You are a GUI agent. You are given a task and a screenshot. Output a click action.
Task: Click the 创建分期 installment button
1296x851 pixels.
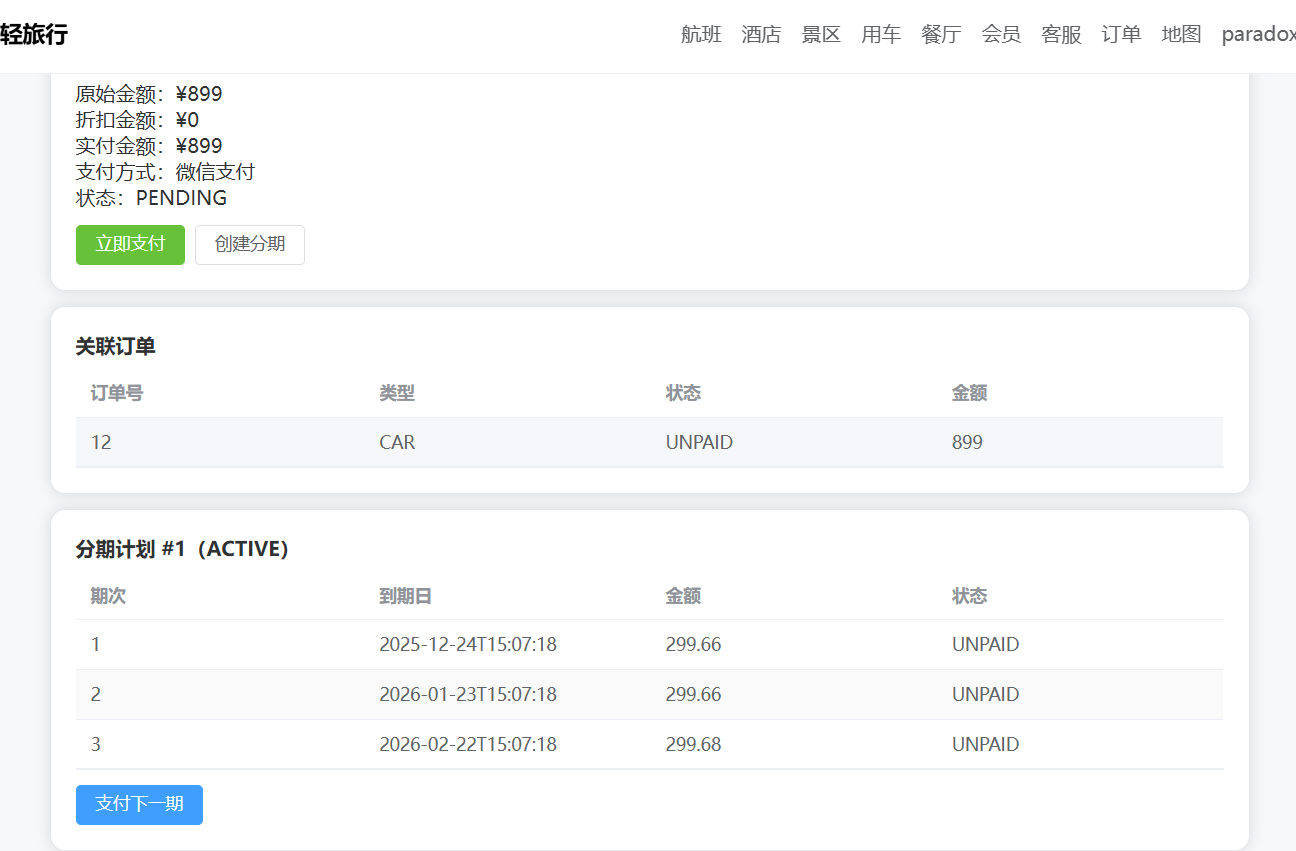click(249, 245)
